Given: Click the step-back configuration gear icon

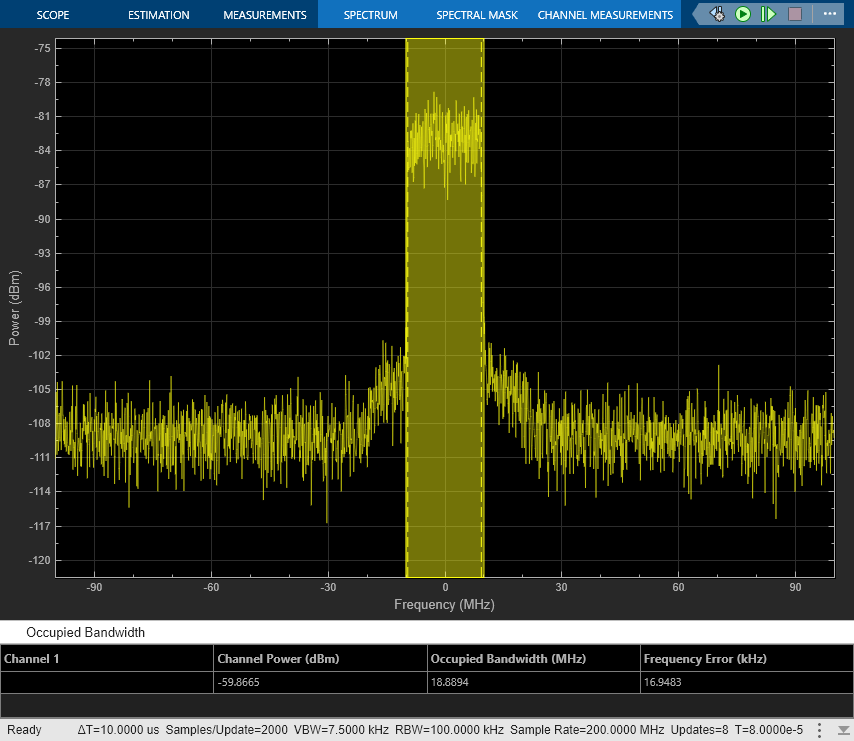Looking at the screenshot, I should click(x=717, y=14).
